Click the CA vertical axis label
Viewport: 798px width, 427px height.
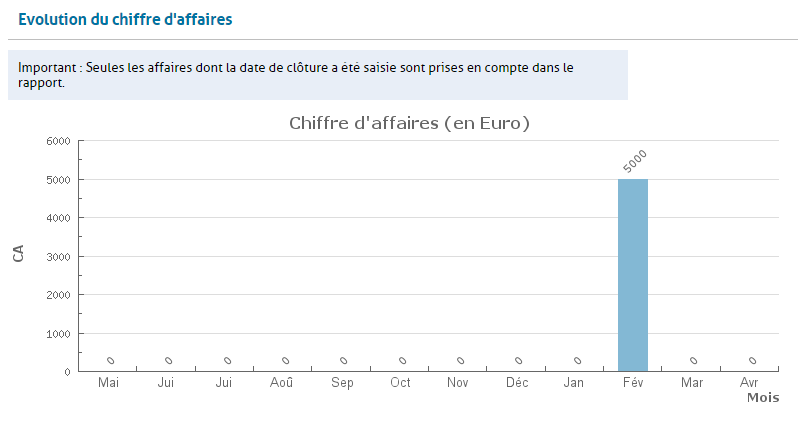point(18,254)
